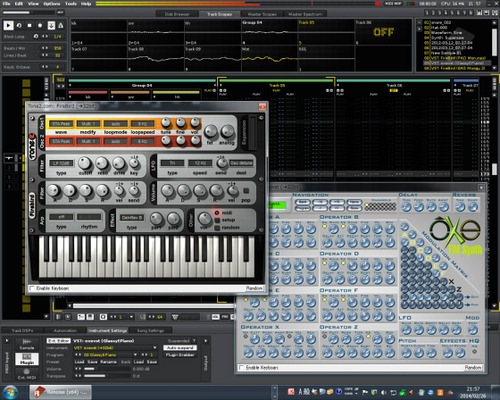Switch to the Master Spectrum tab

pyautogui.click(x=305, y=14)
